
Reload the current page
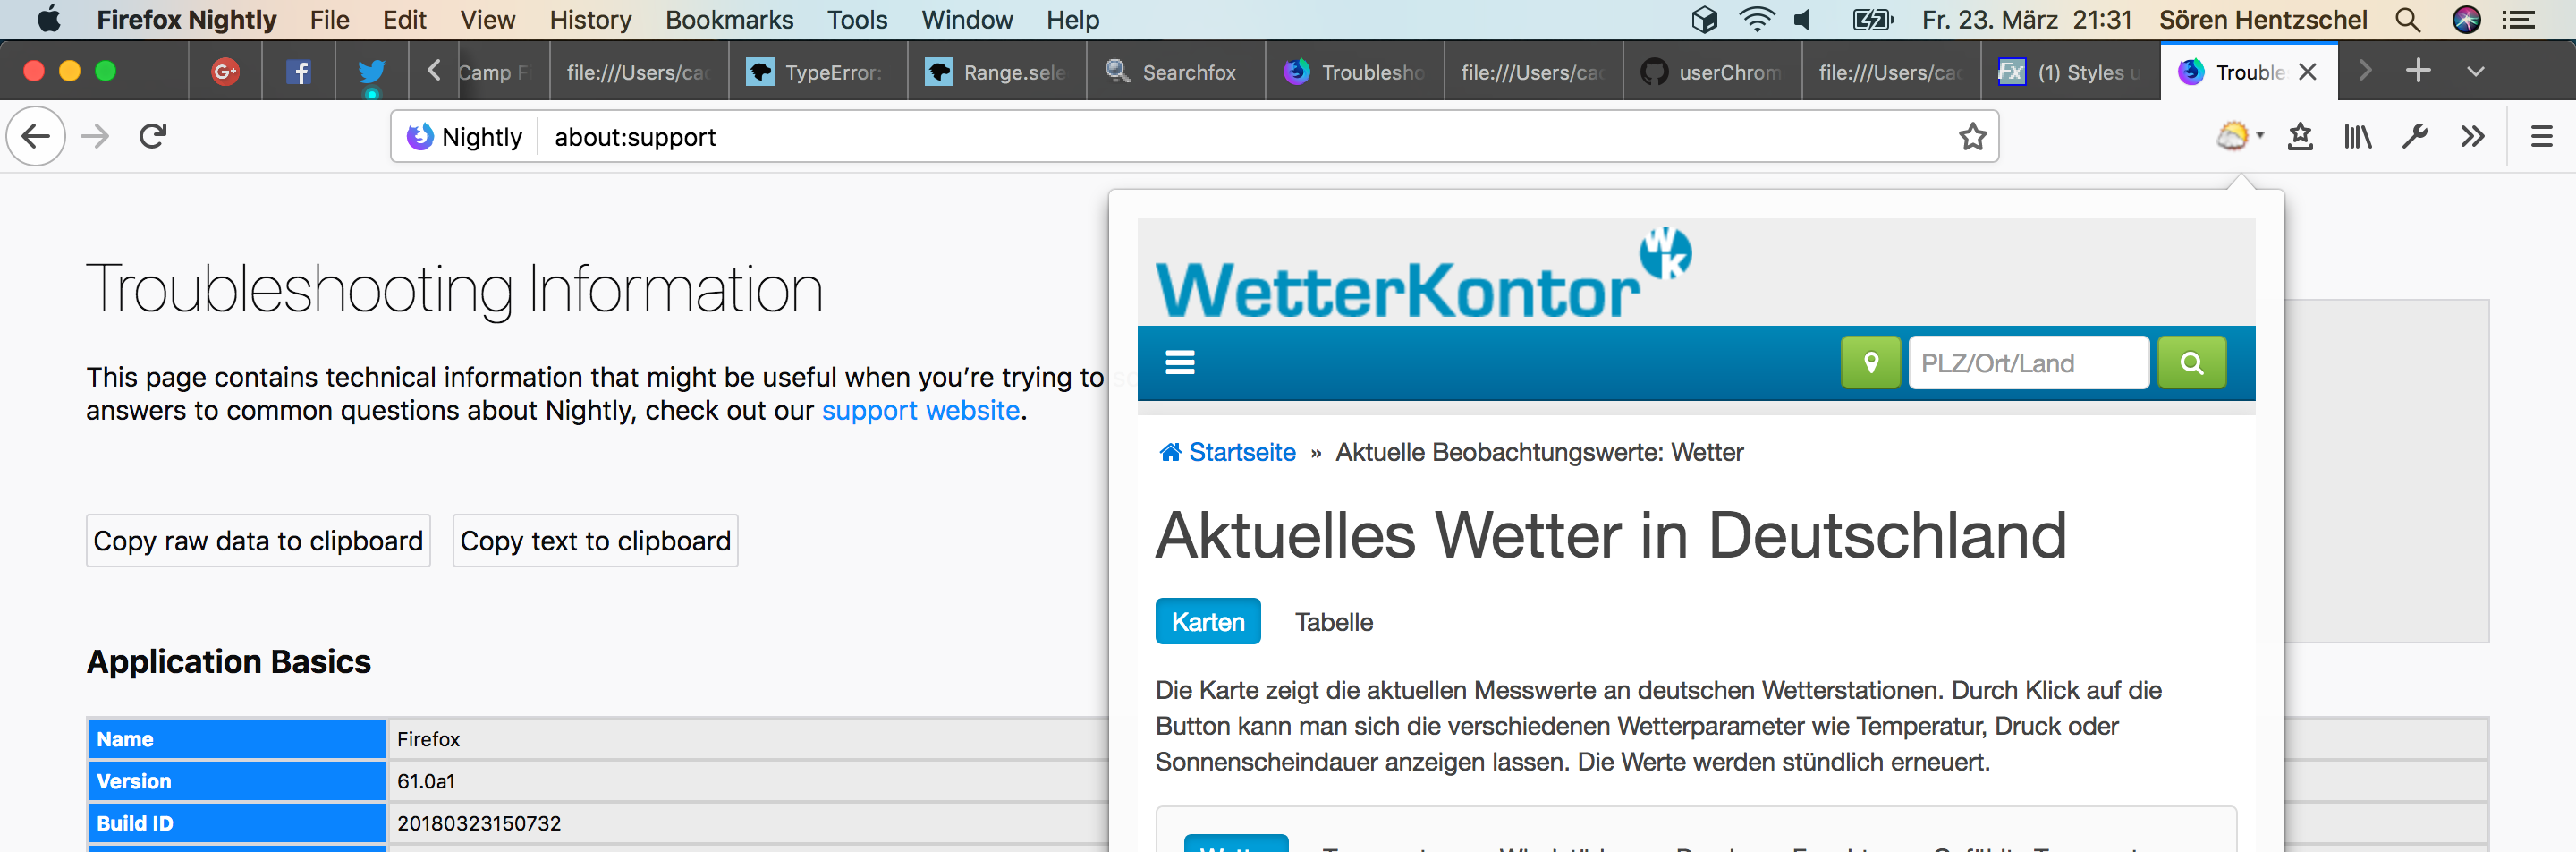(x=153, y=136)
